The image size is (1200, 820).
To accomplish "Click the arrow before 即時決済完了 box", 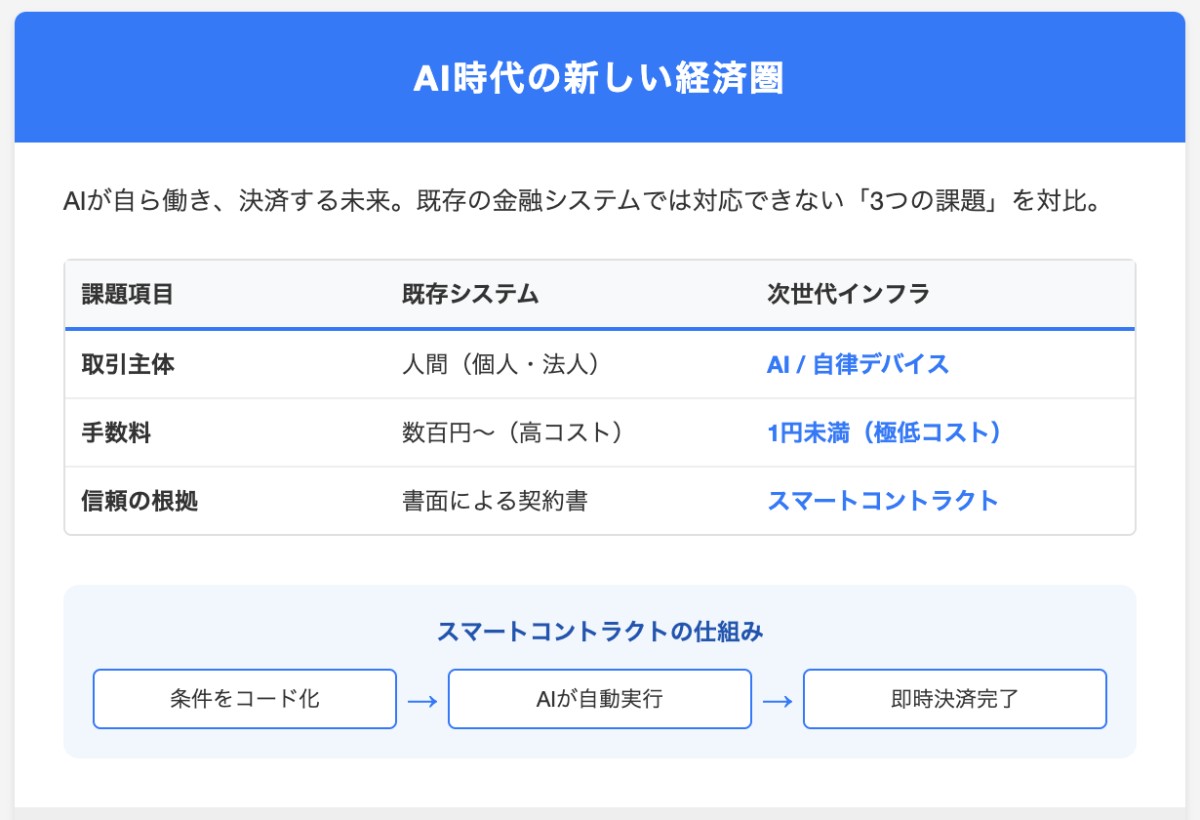I will pyautogui.click(x=777, y=700).
